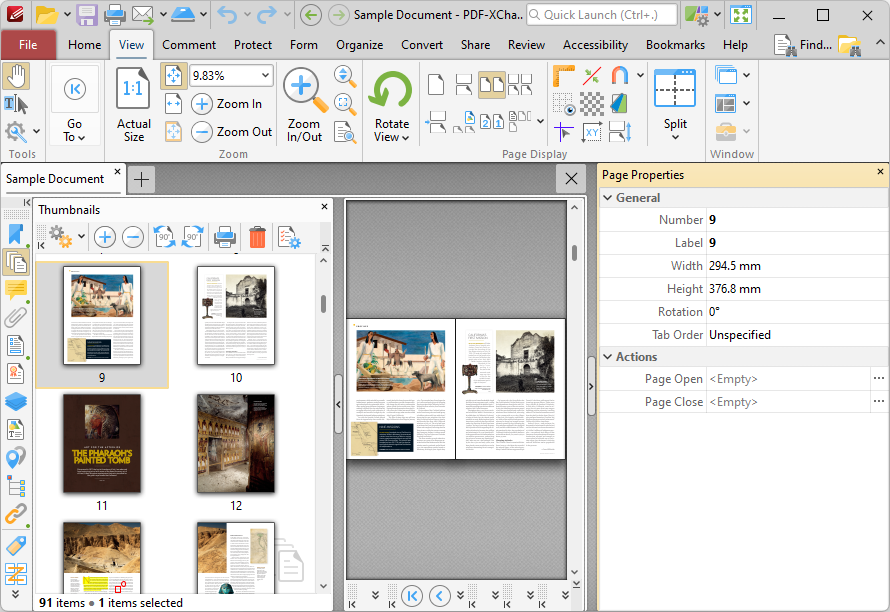The image size is (890, 612).
Task: Delete pages with trash icon
Action: tap(257, 237)
